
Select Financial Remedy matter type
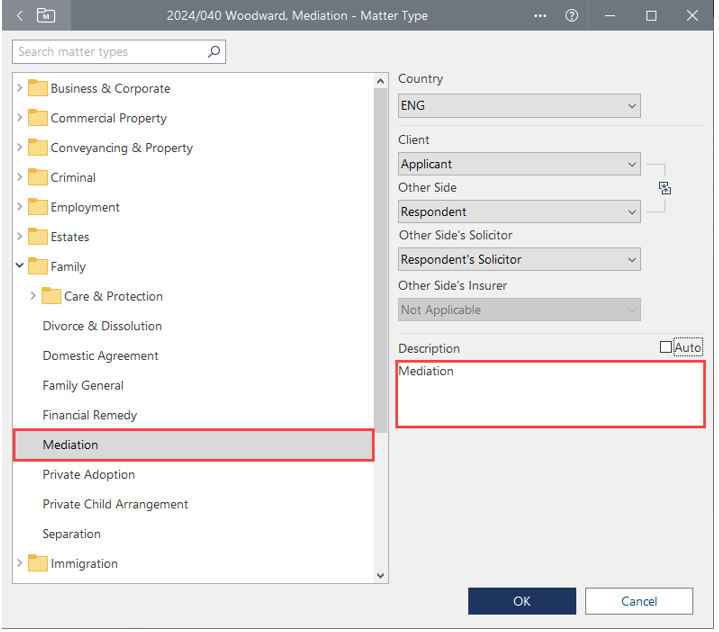(x=90, y=415)
